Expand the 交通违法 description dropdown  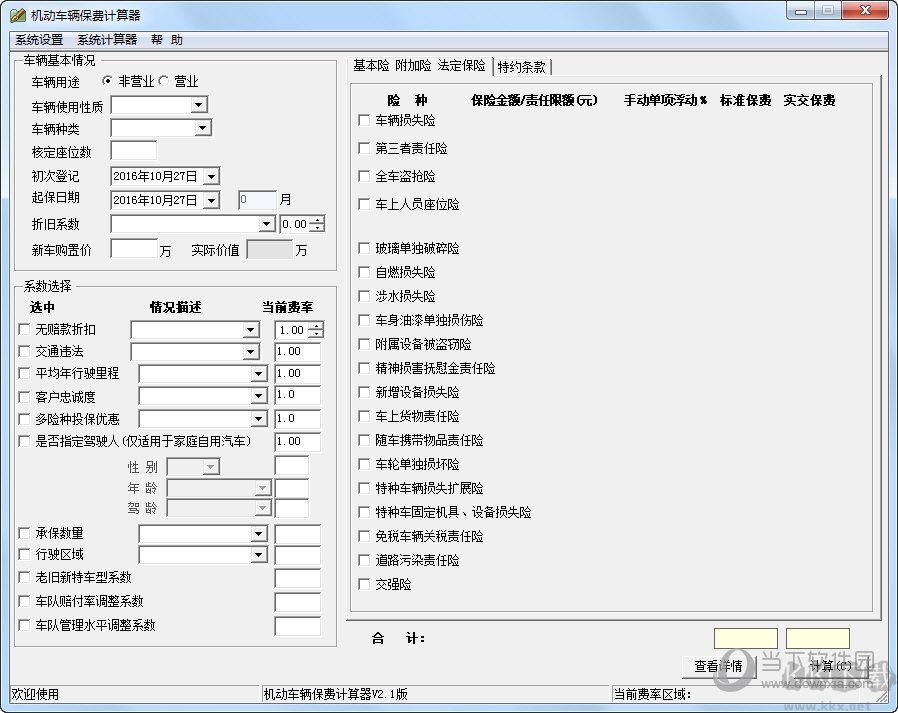(x=250, y=352)
